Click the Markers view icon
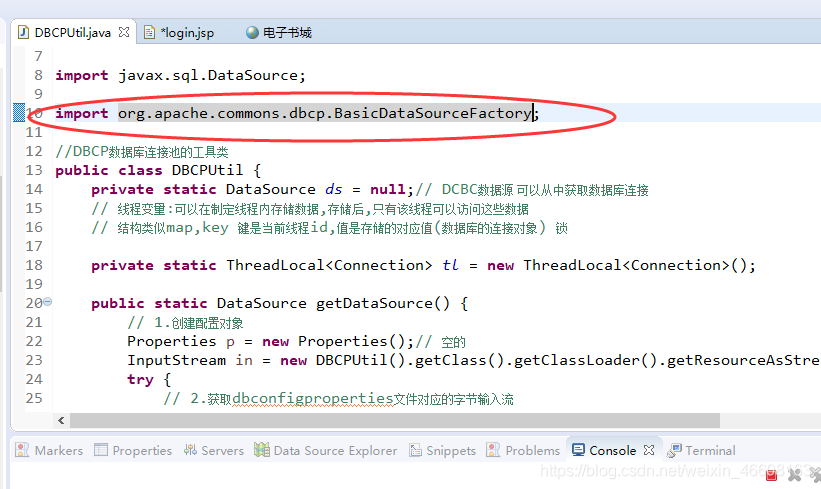821x489 pixels. coord(23,450)
